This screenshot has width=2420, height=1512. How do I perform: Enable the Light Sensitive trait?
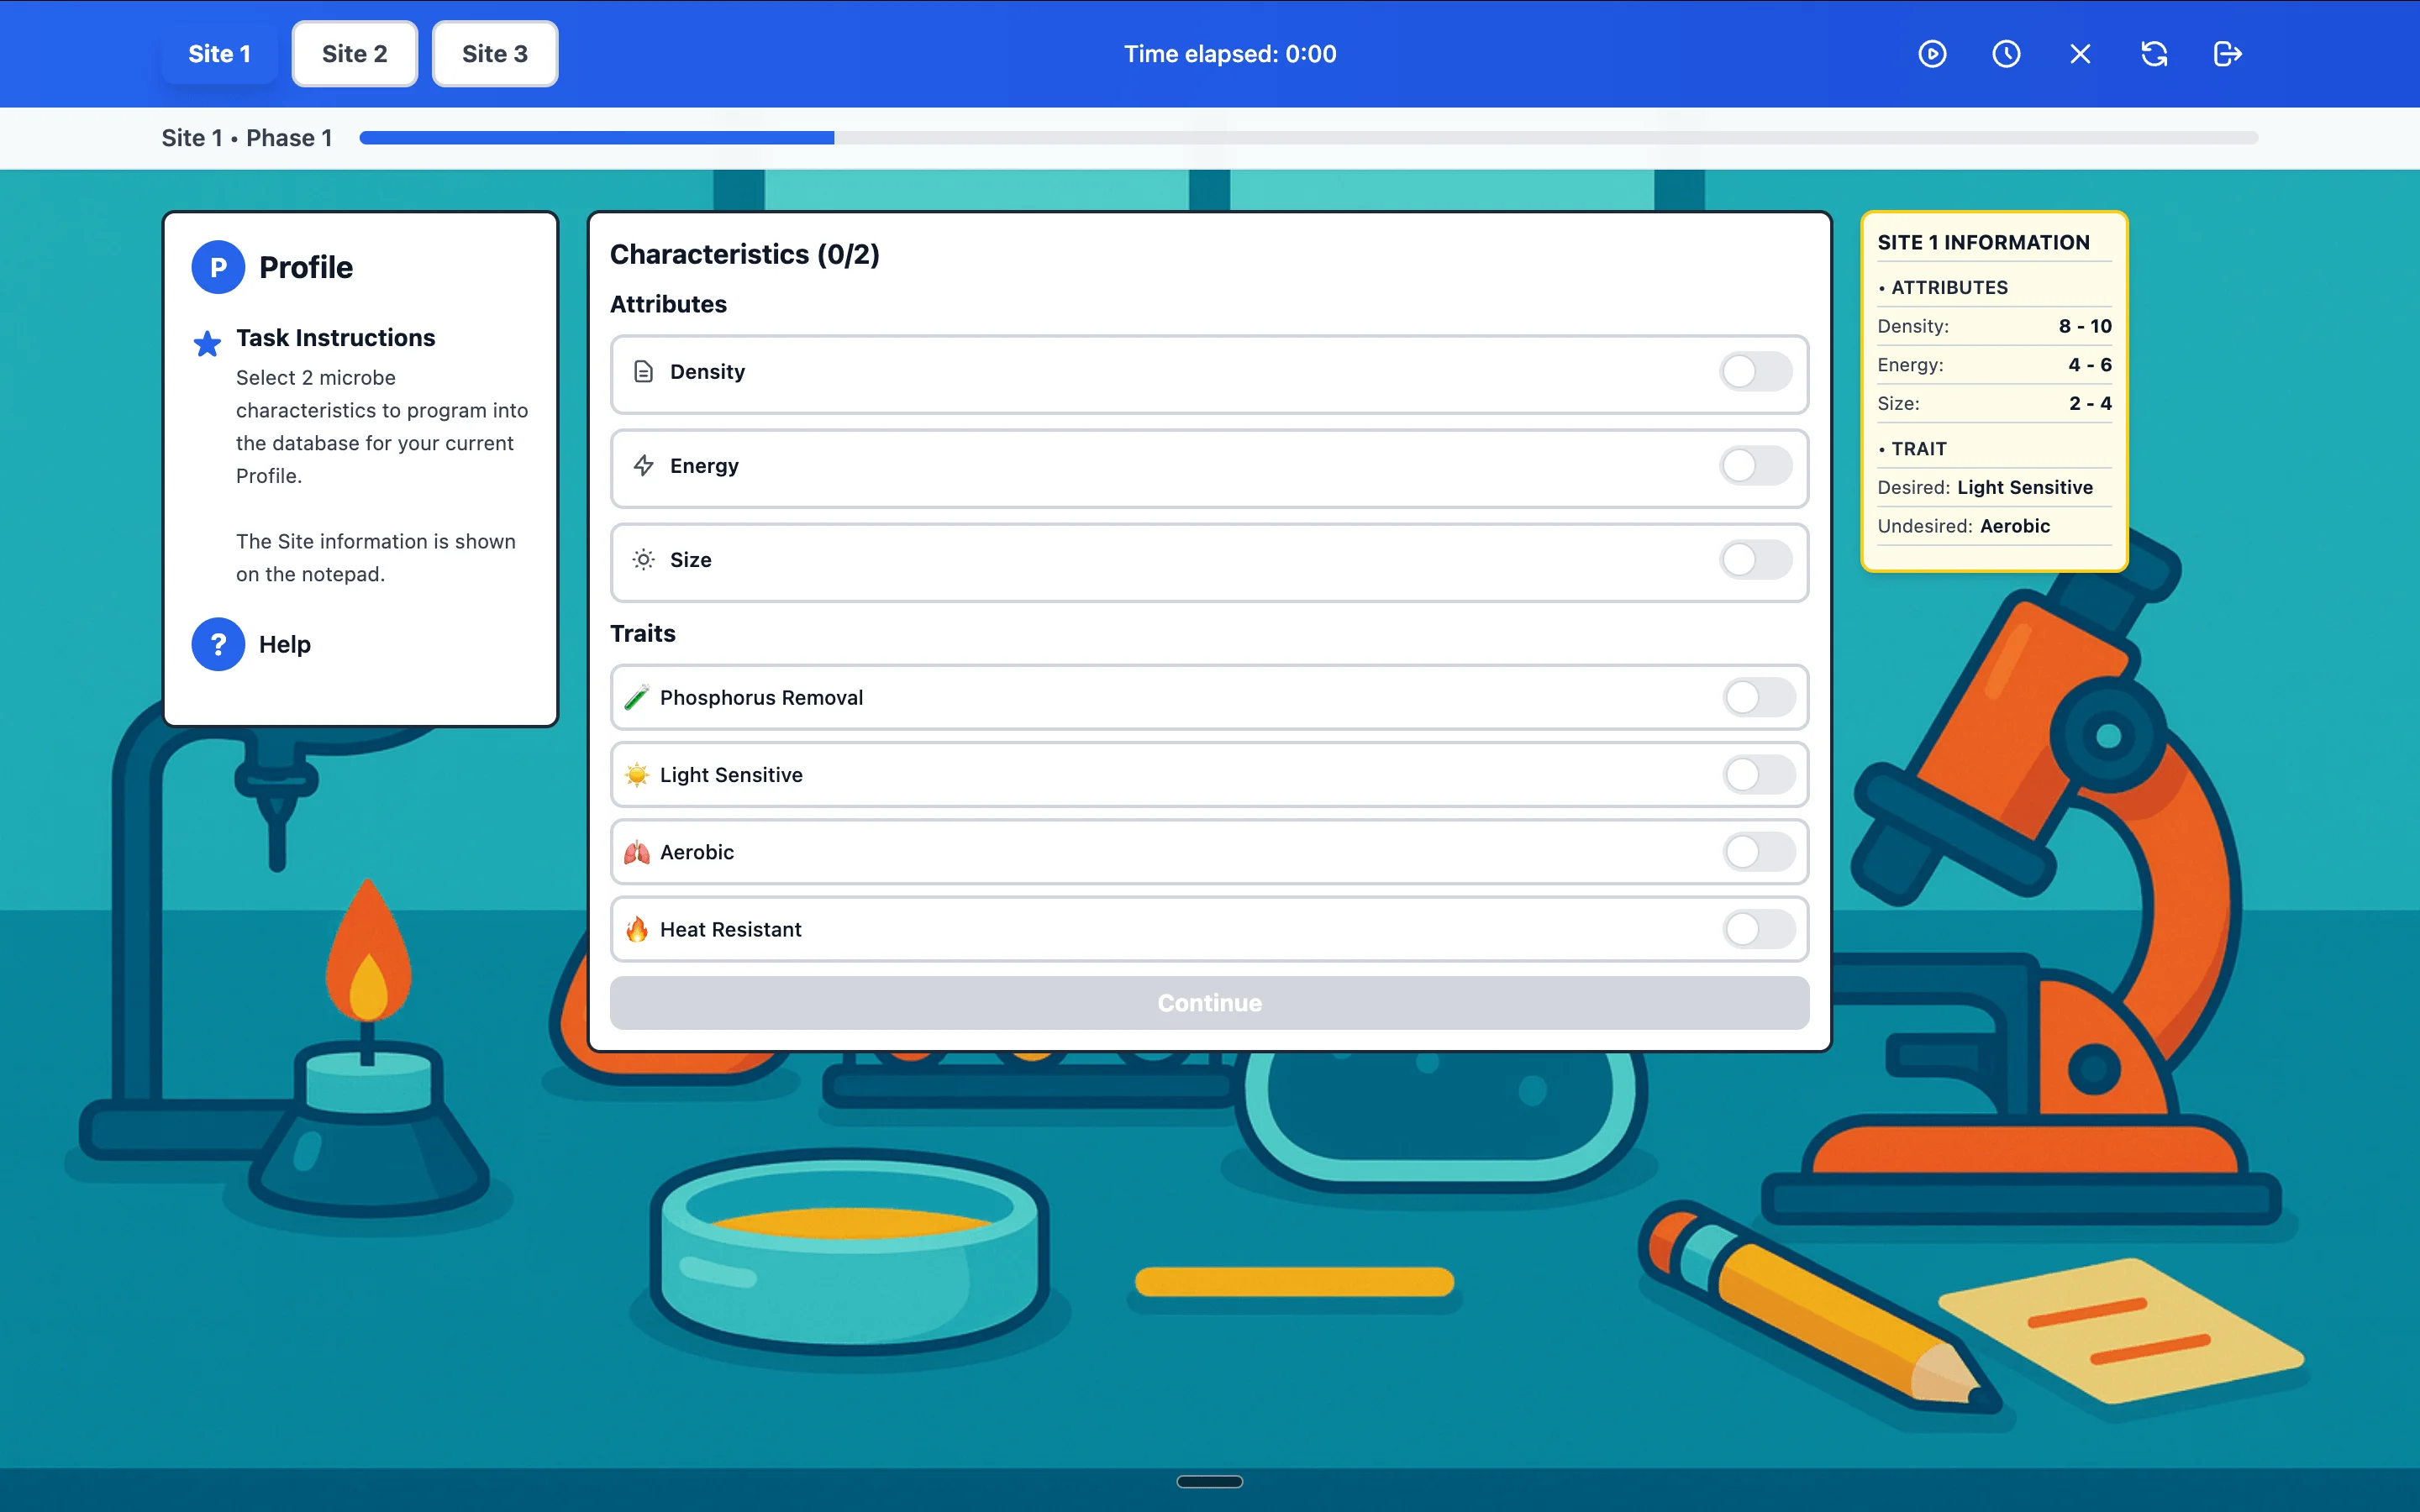tap(1758, 775)
